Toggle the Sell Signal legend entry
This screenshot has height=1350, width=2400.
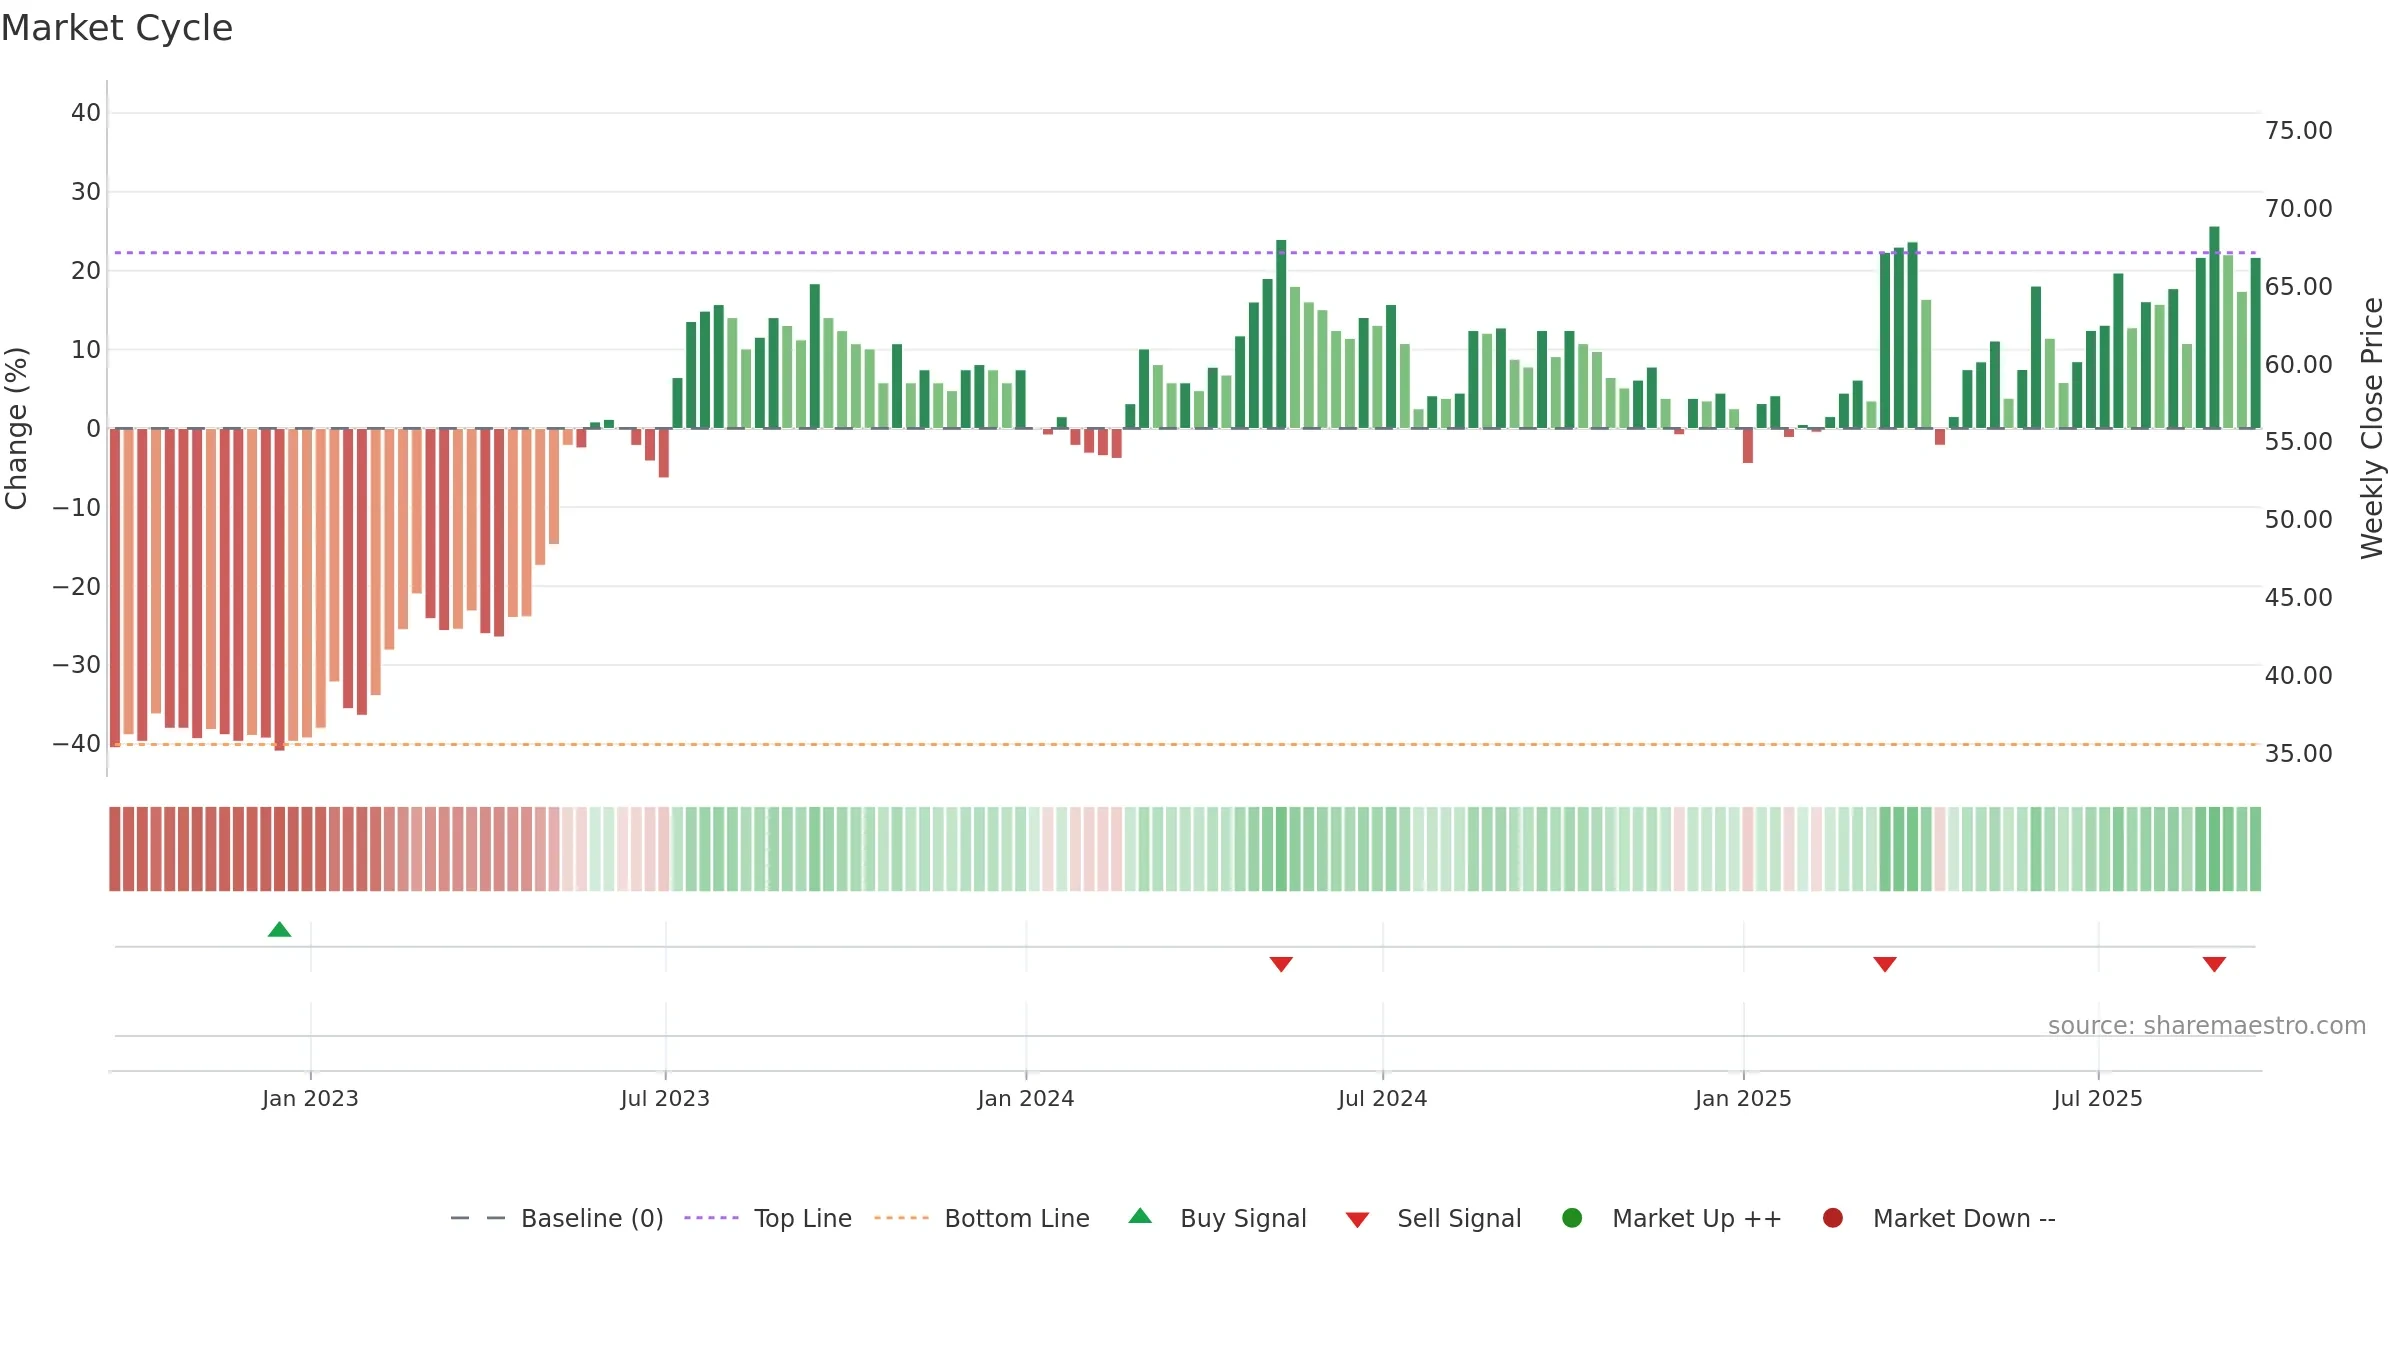(x=1433, y=1218)
